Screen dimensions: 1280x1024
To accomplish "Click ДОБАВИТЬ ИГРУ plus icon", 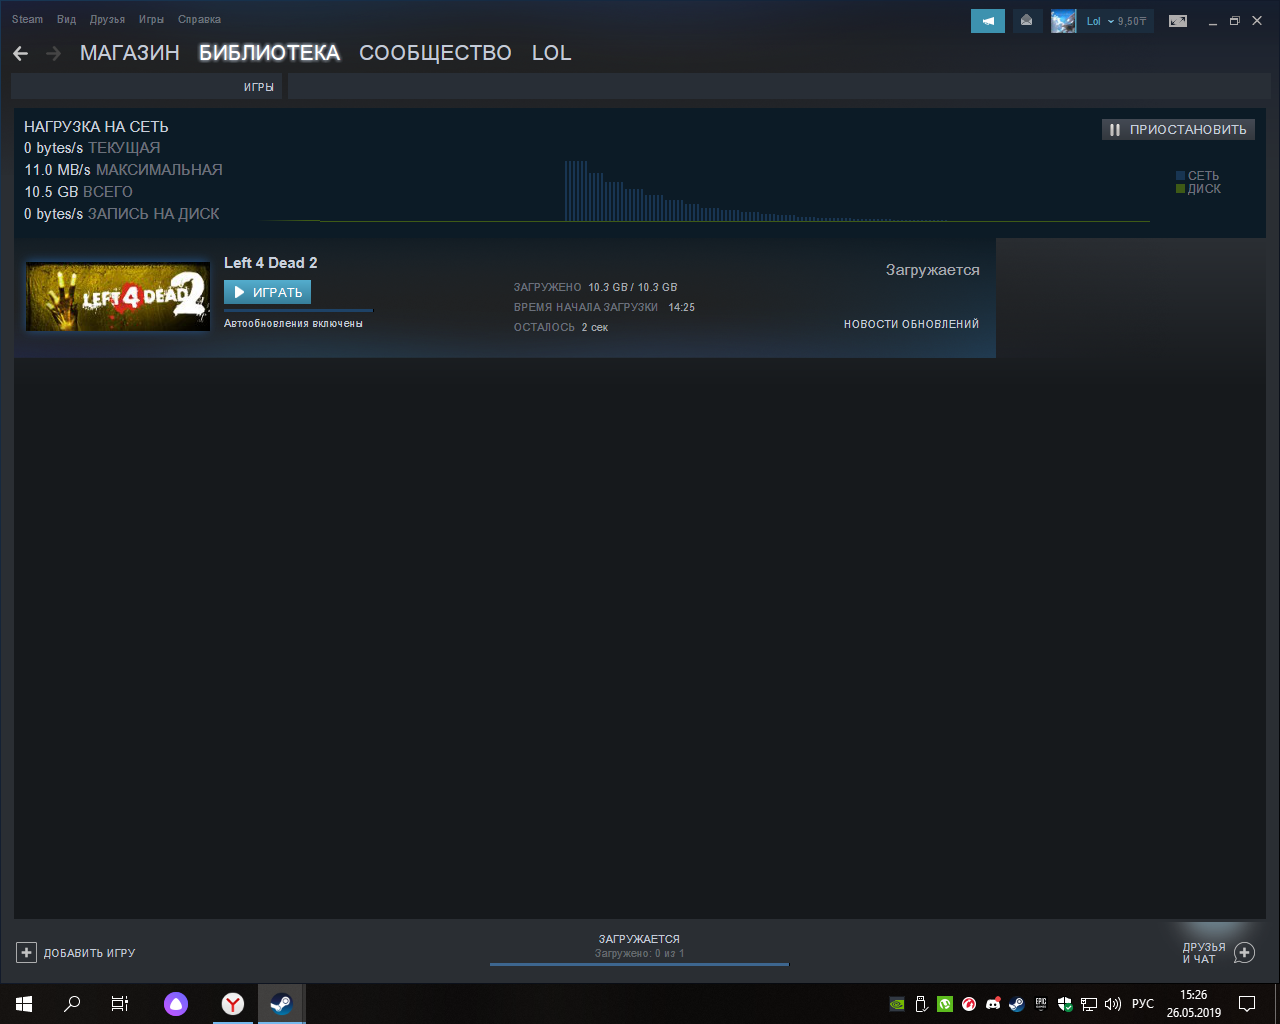I will pyautogui.click(x=26, y=953).
